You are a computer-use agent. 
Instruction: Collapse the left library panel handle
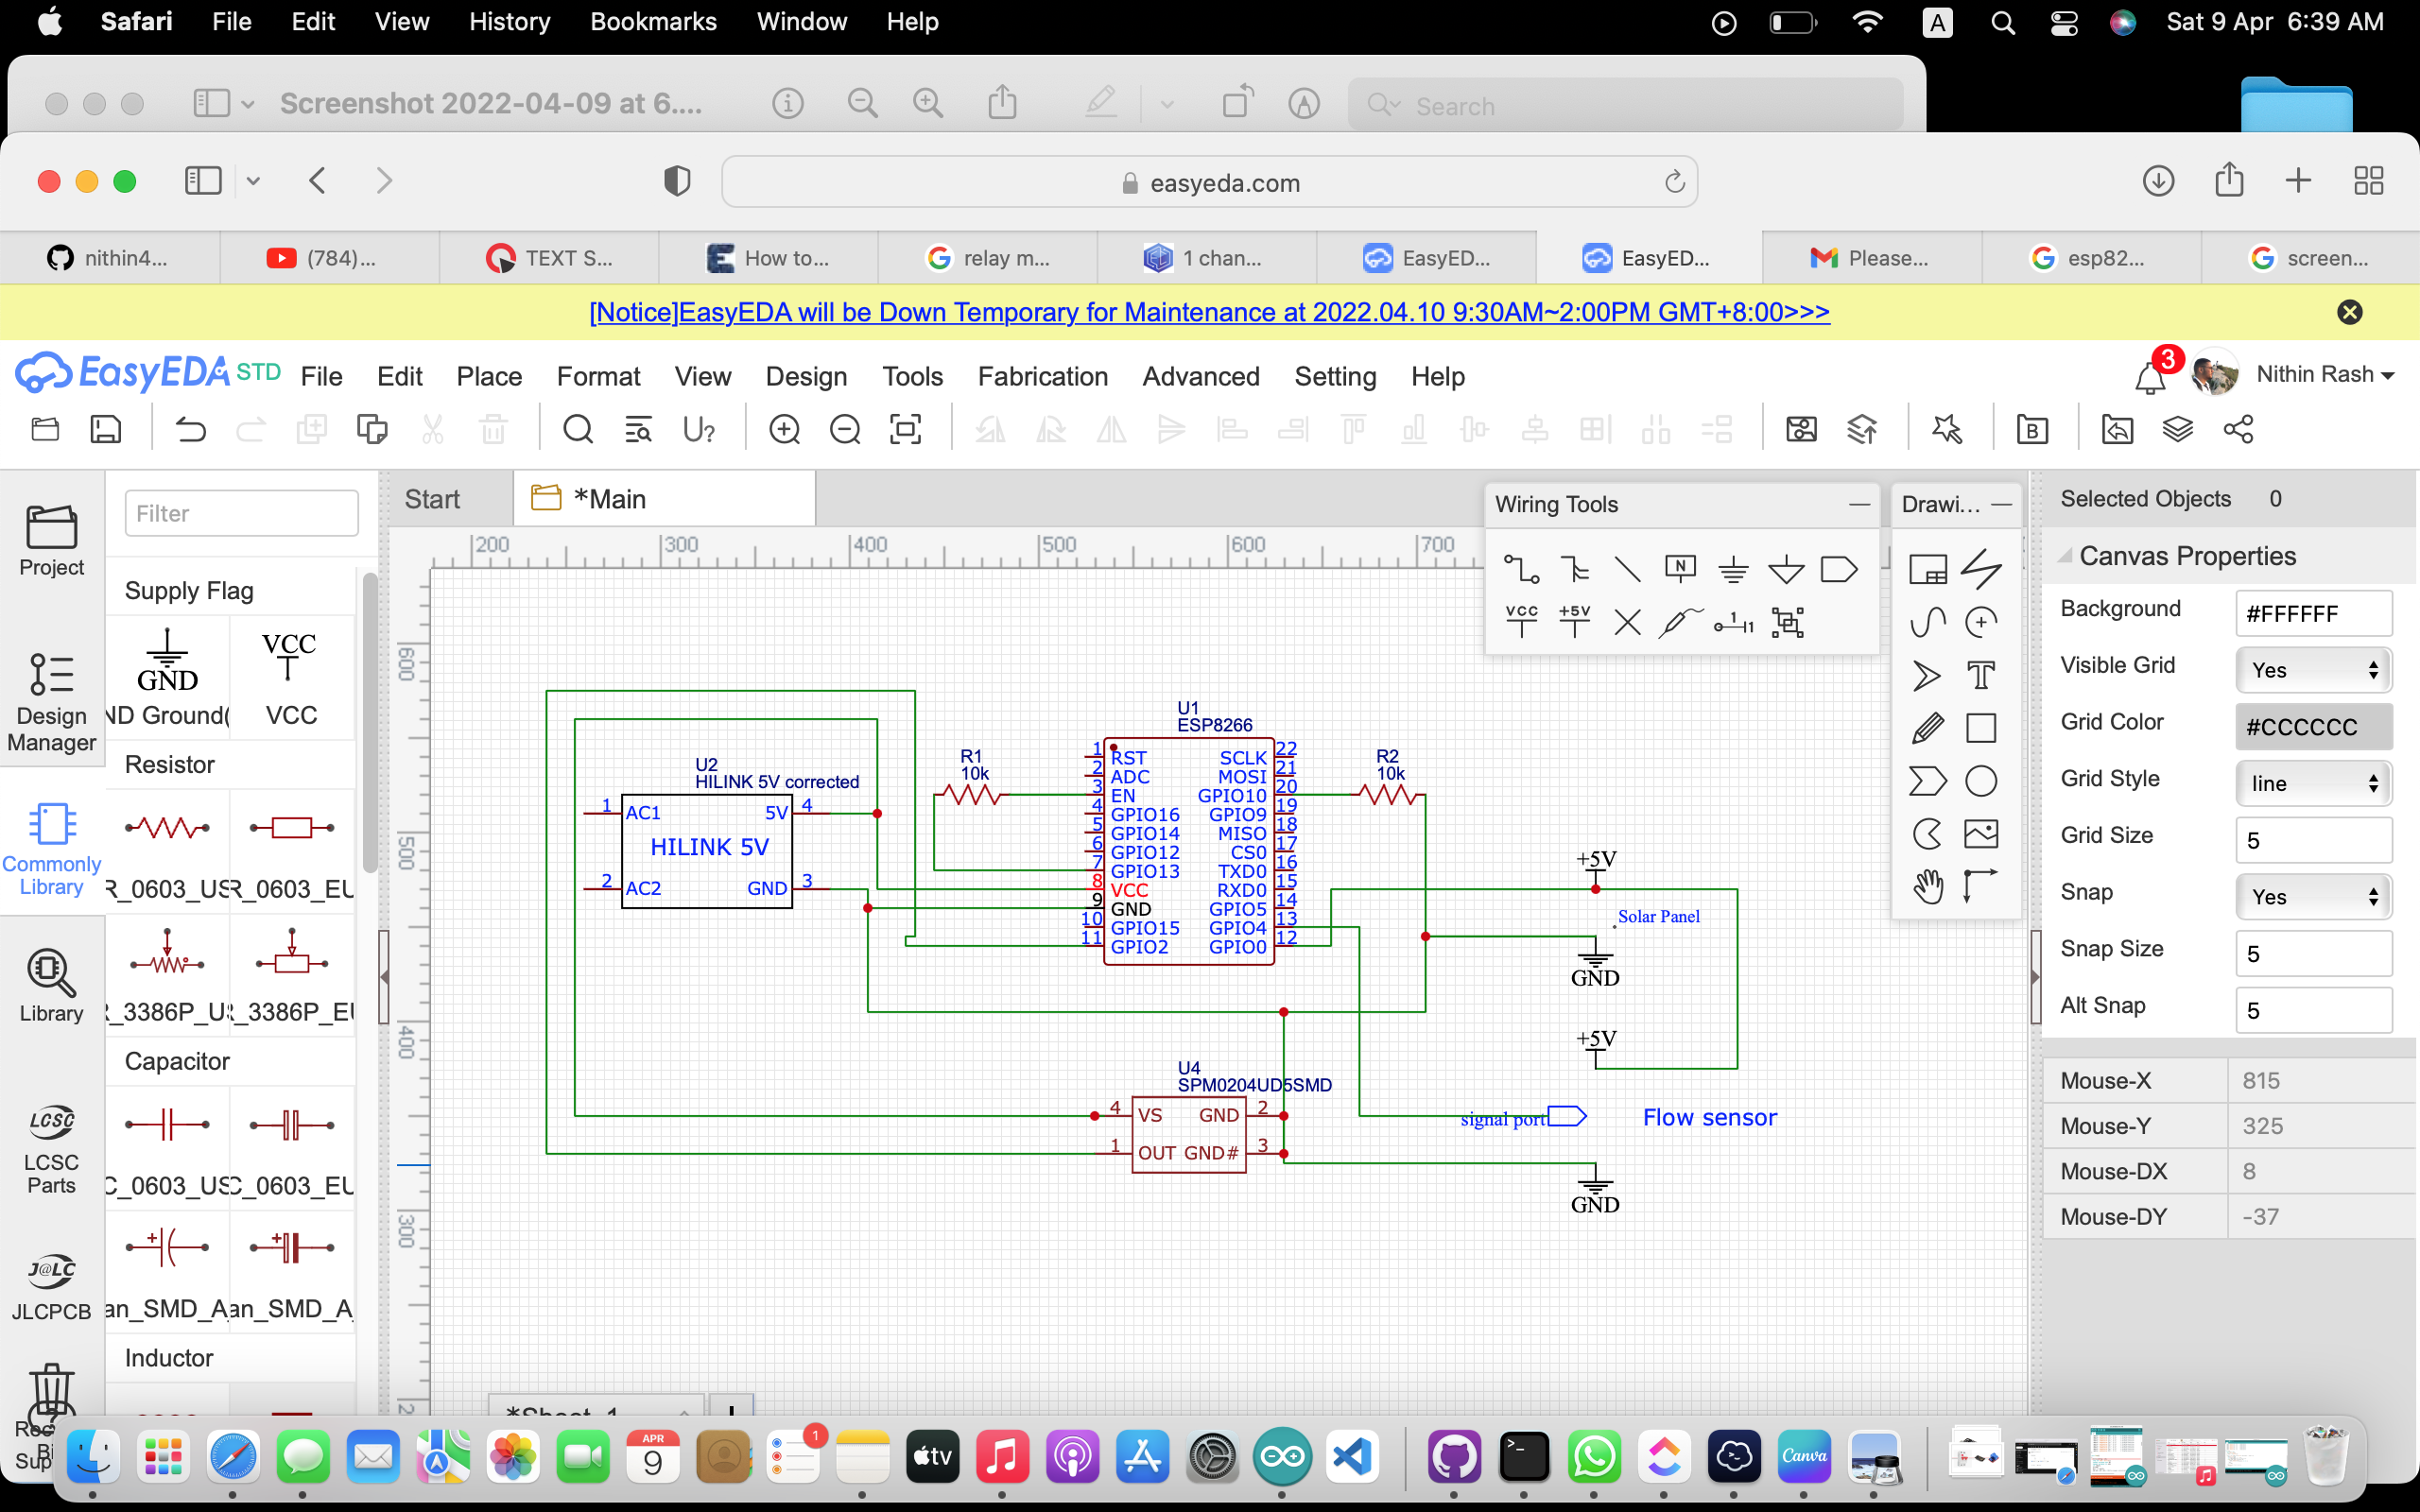coord(383,977)
